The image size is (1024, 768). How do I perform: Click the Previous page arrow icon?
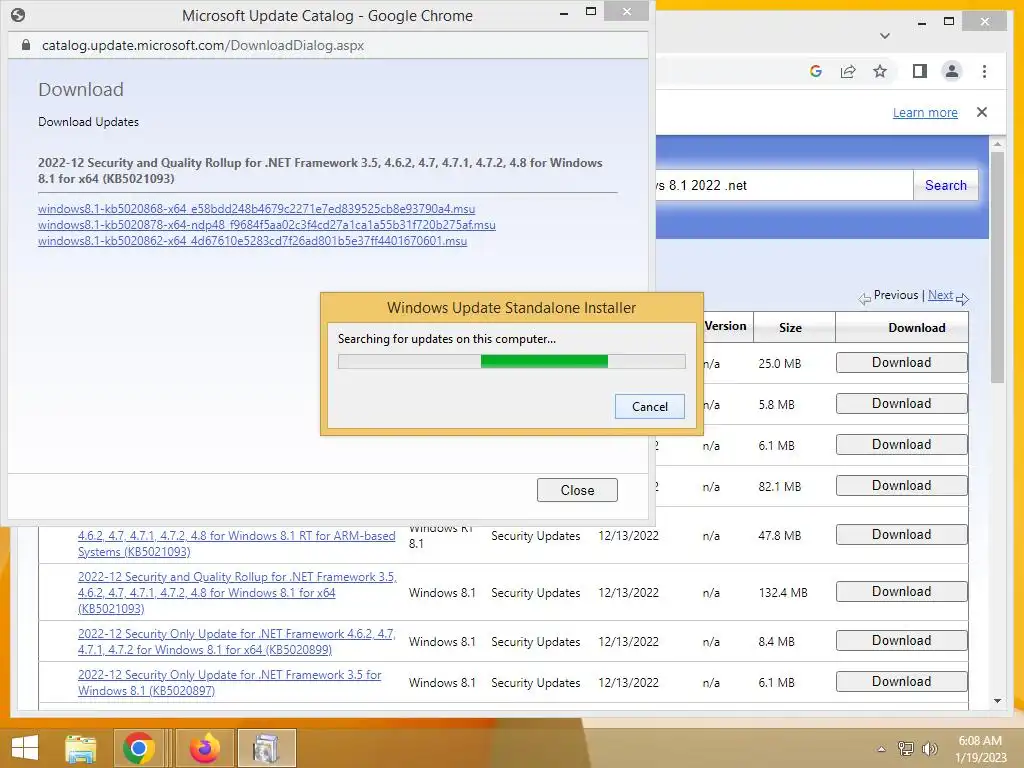865,299
